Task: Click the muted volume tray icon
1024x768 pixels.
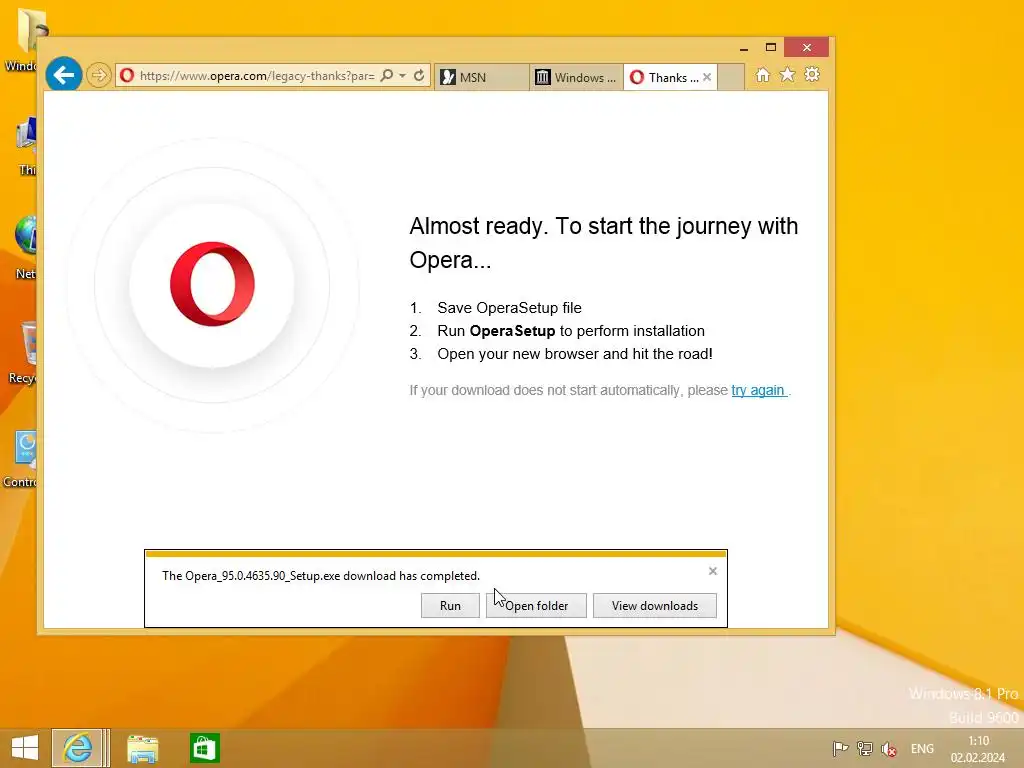Action: 888,749
